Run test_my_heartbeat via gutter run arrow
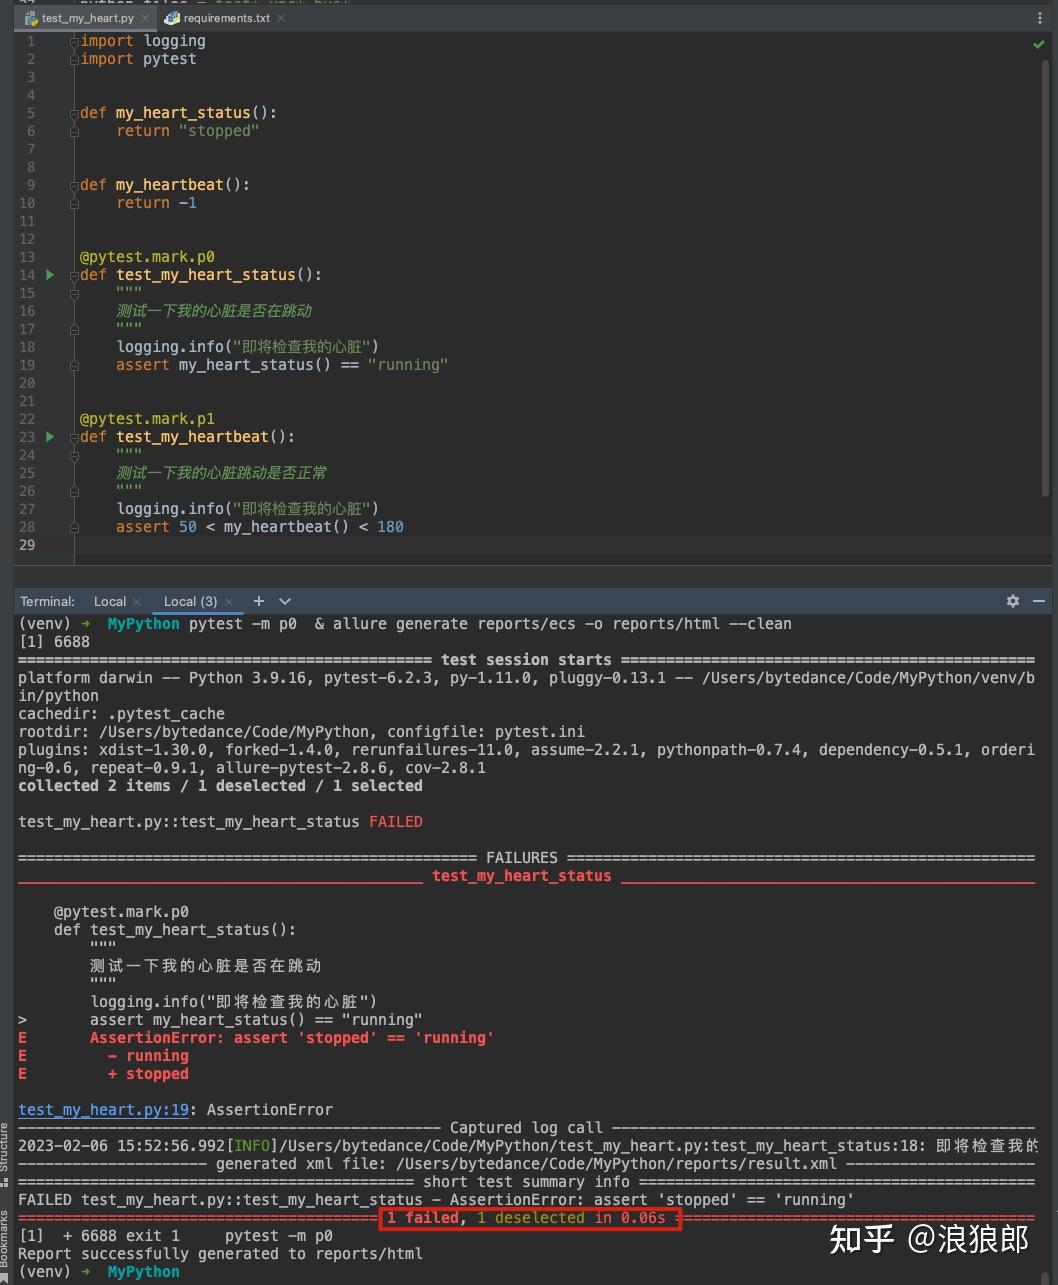1058x1285 pixels. click(49, 437)
